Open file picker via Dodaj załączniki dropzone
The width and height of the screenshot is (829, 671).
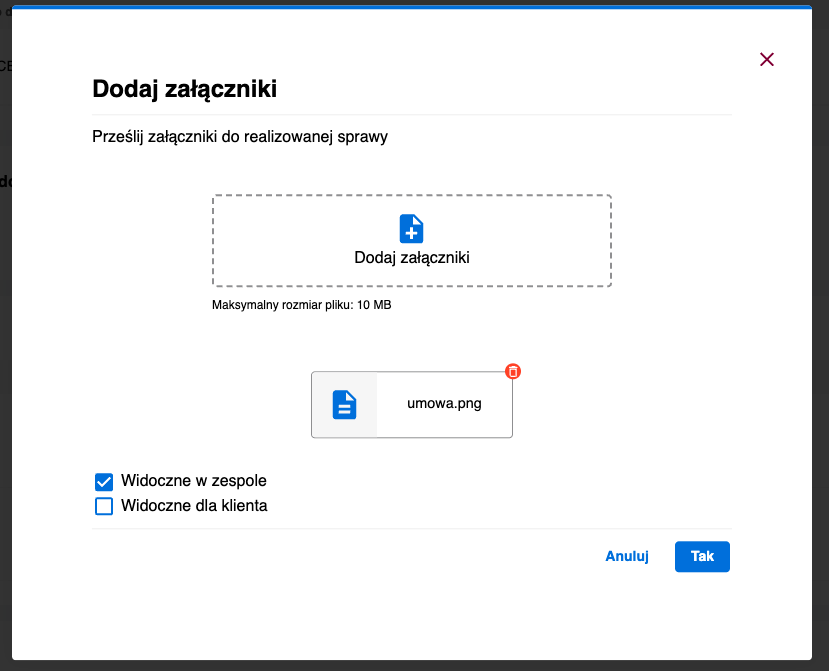(x=411, y=240)
